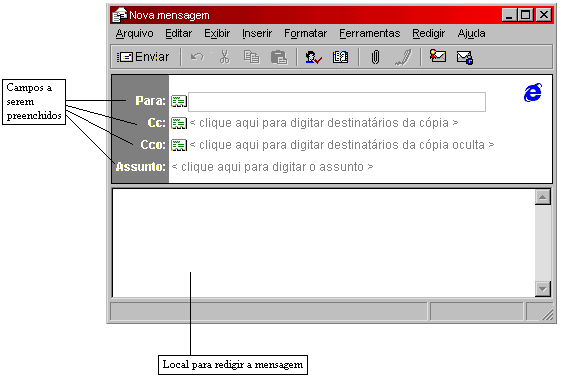Open the Exibir menu
Screen dimensions: 561x377
coord(217,33)
